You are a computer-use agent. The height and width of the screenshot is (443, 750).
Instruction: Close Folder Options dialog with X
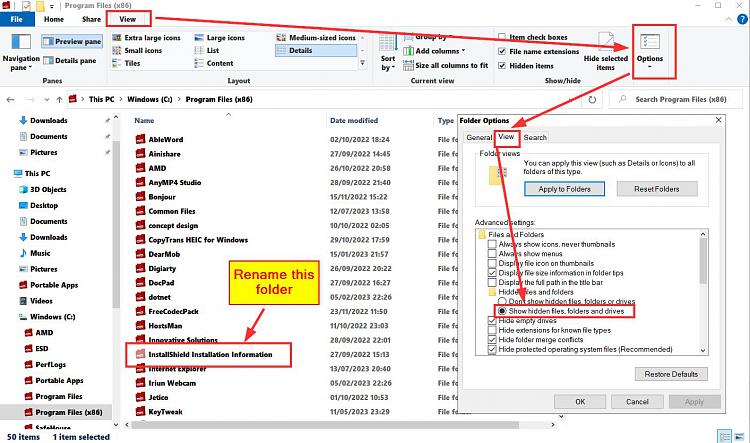point(718,120)
